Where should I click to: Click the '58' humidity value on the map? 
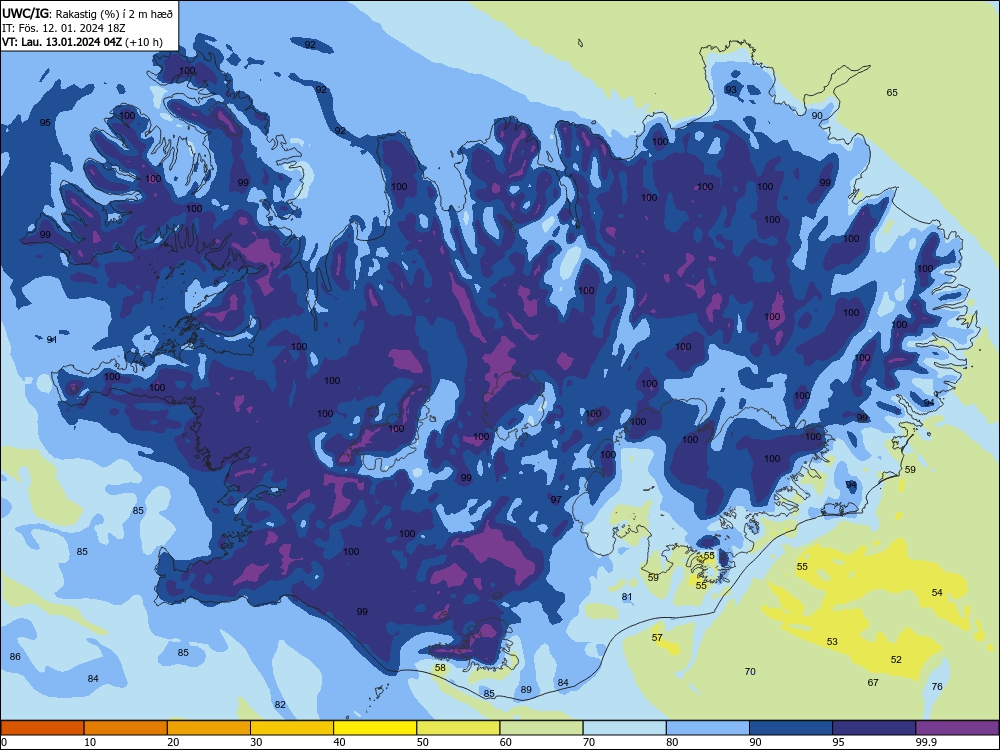tap(440, 668)
